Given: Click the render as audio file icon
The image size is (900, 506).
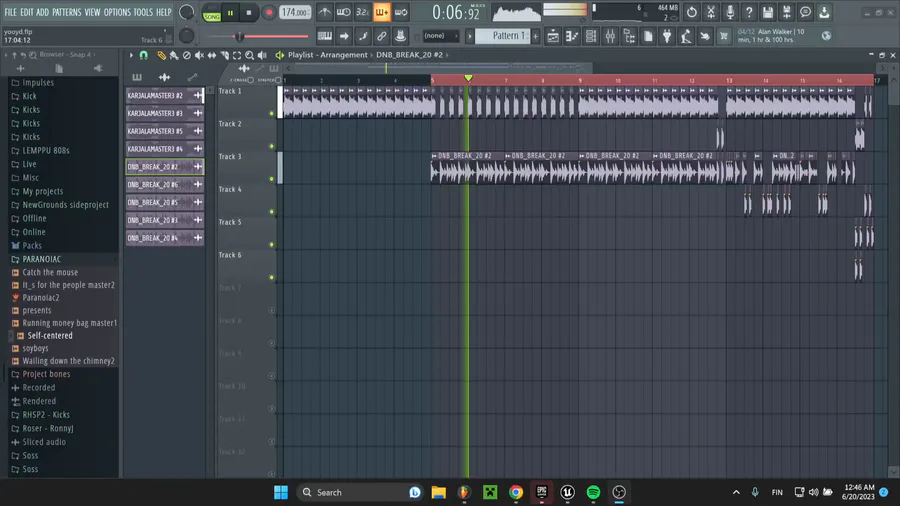Looking at the screenshot, I should (786, 12).
